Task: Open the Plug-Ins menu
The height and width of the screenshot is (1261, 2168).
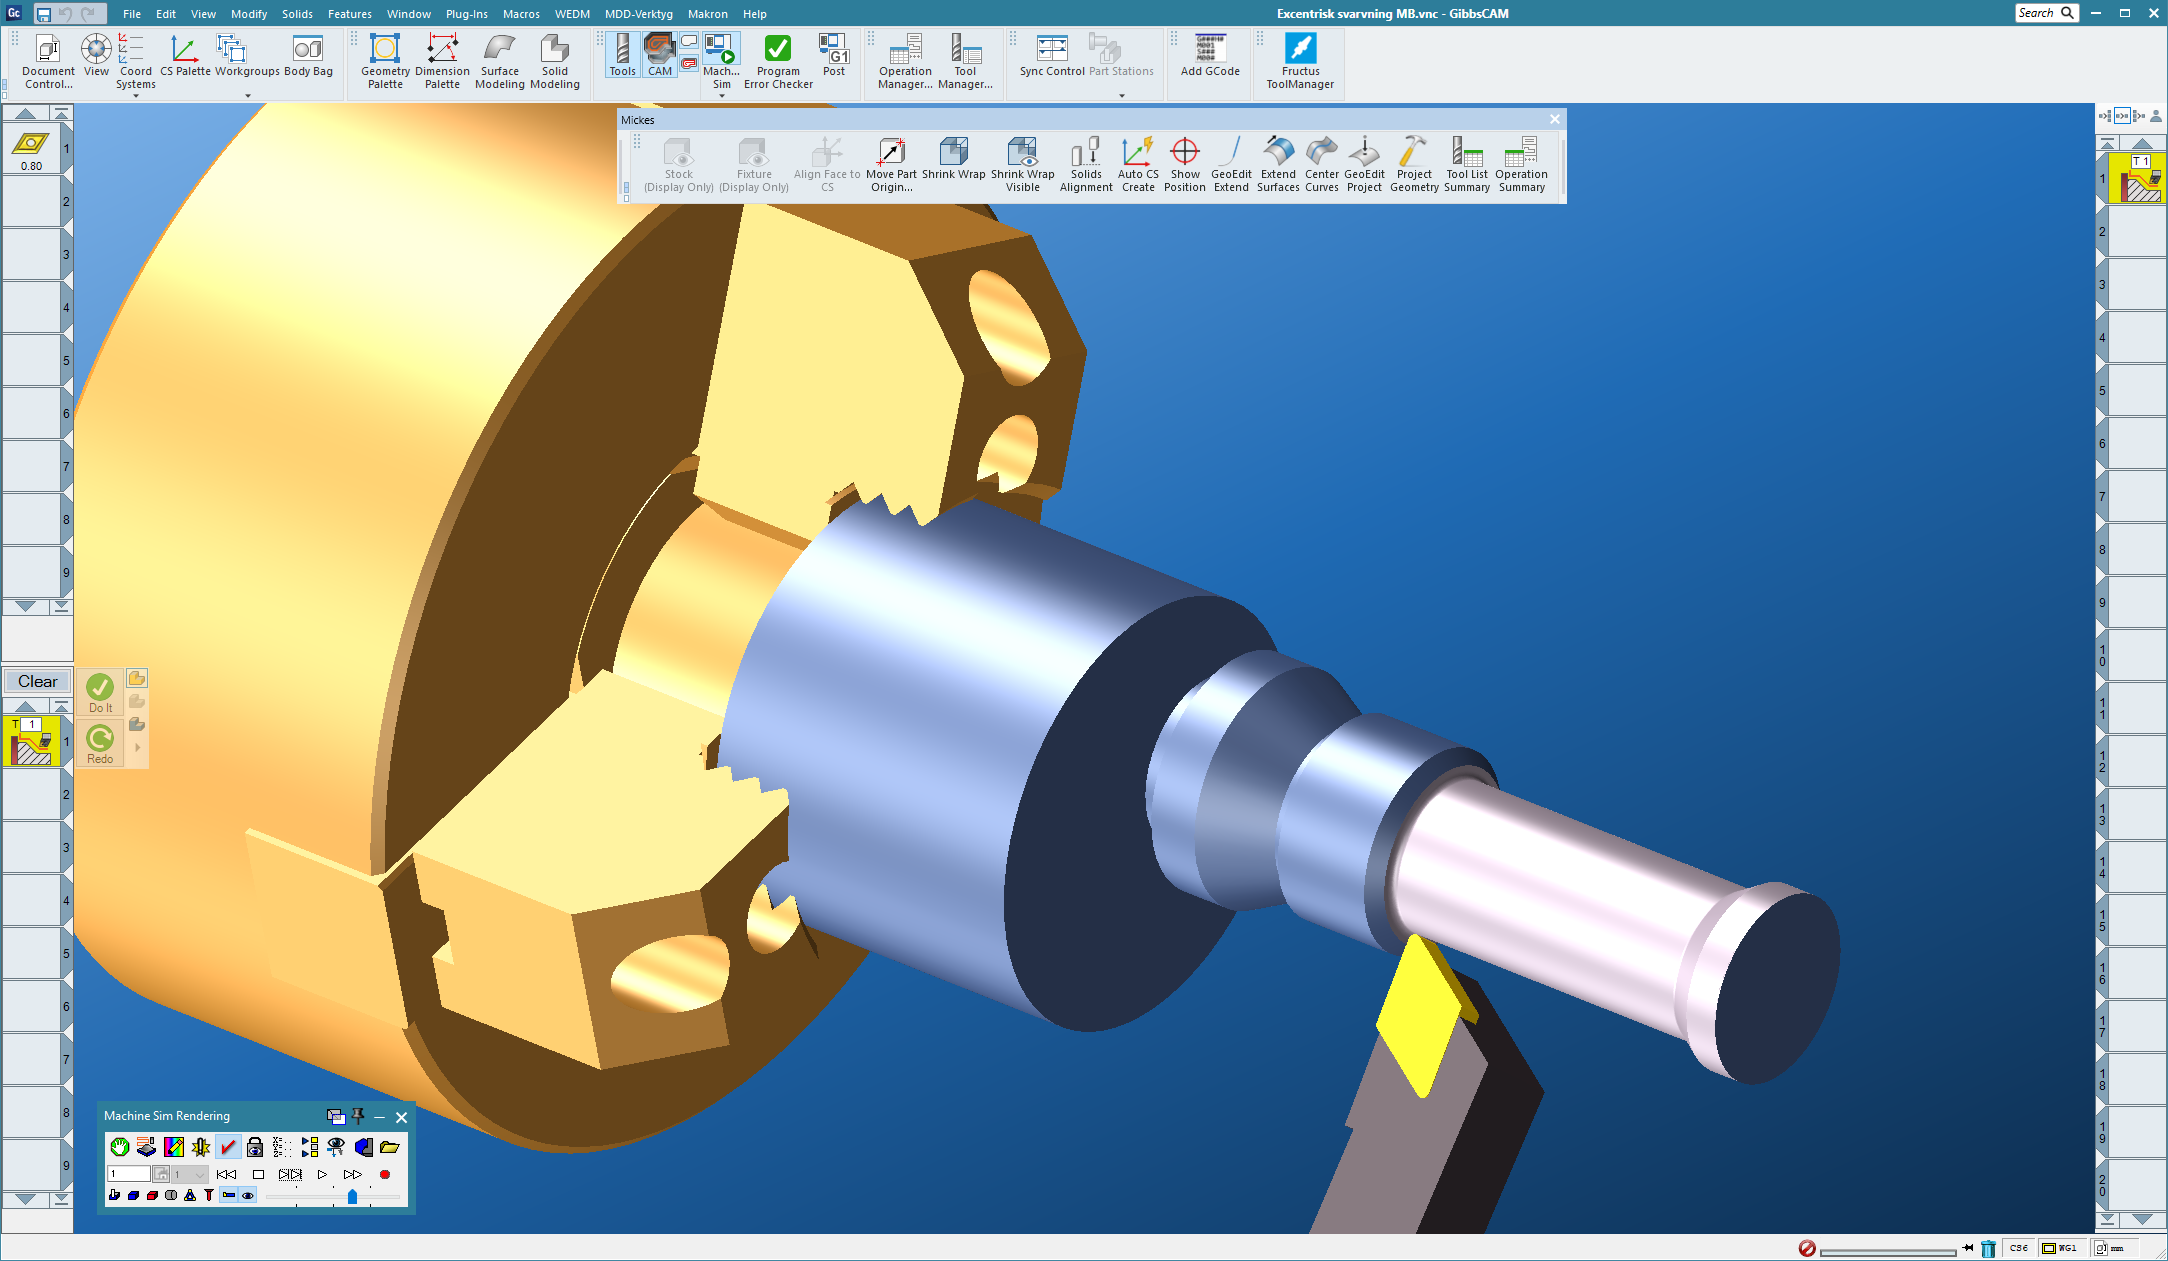Action: pos(466,14)
